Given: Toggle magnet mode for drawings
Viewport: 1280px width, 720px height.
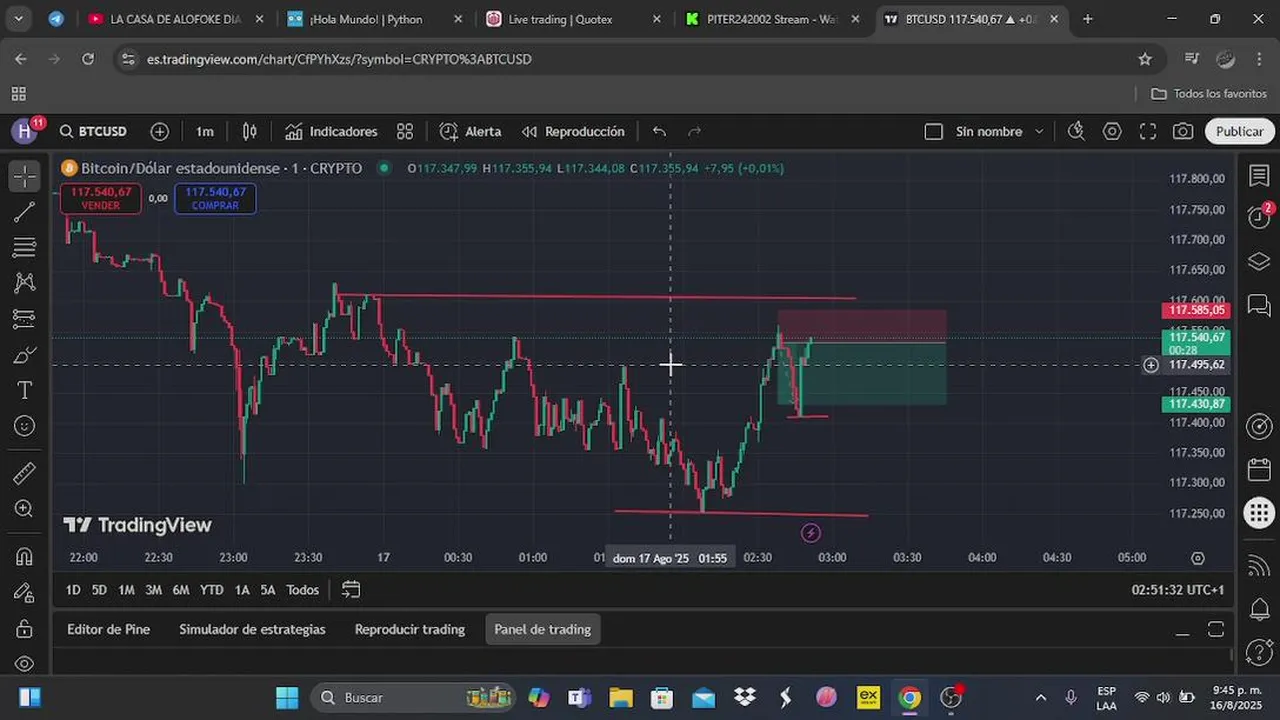Looking at the screenshot, I should (x=25, y=557).
